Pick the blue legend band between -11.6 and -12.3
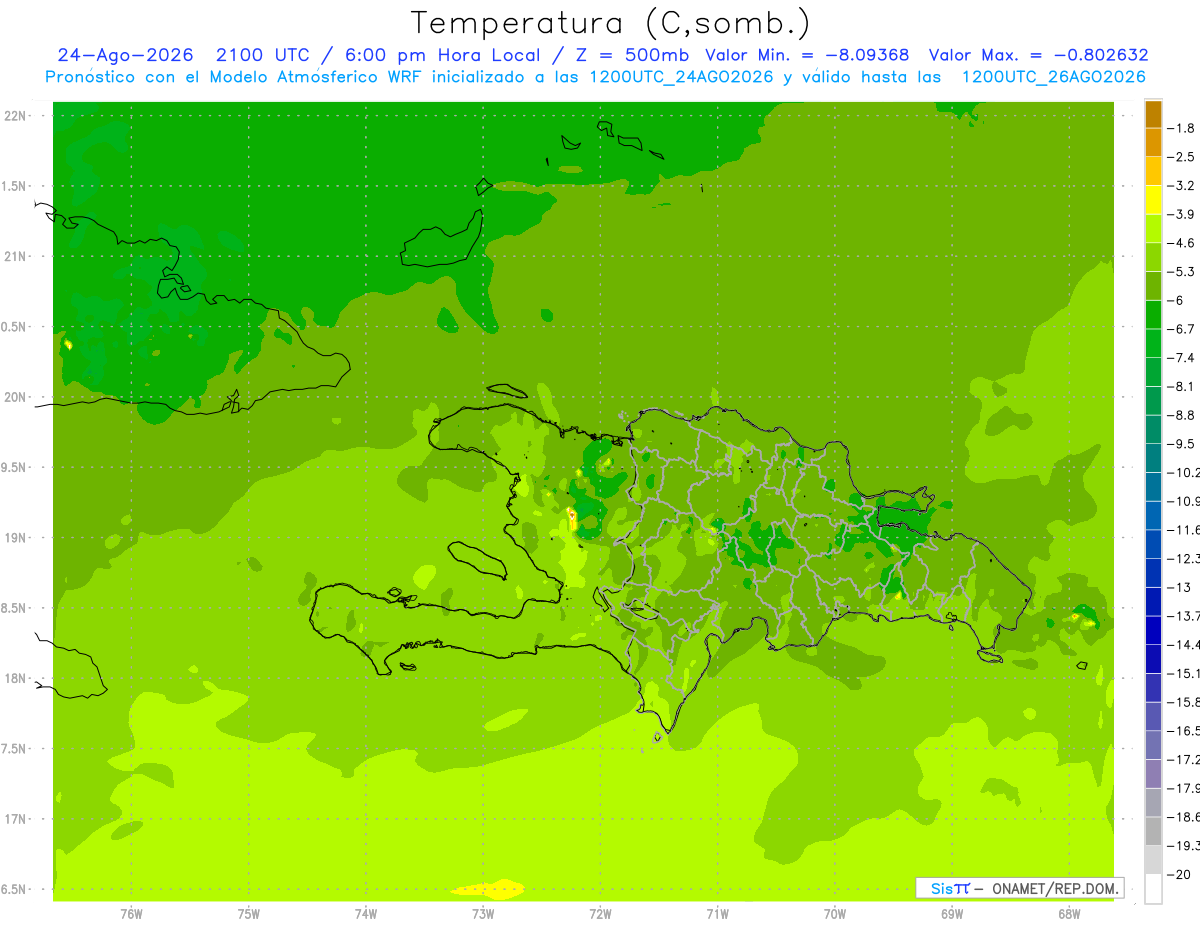 coord(1153,544)
